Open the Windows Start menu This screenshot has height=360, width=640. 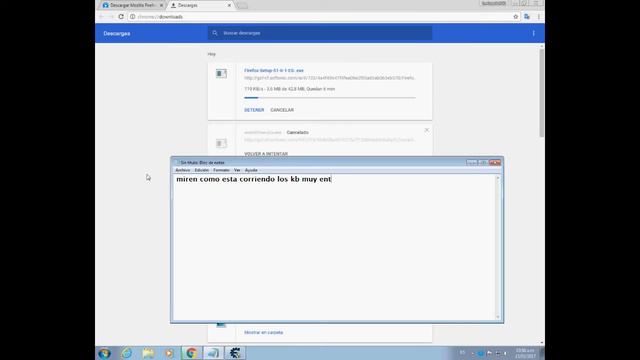click(104, 353)
